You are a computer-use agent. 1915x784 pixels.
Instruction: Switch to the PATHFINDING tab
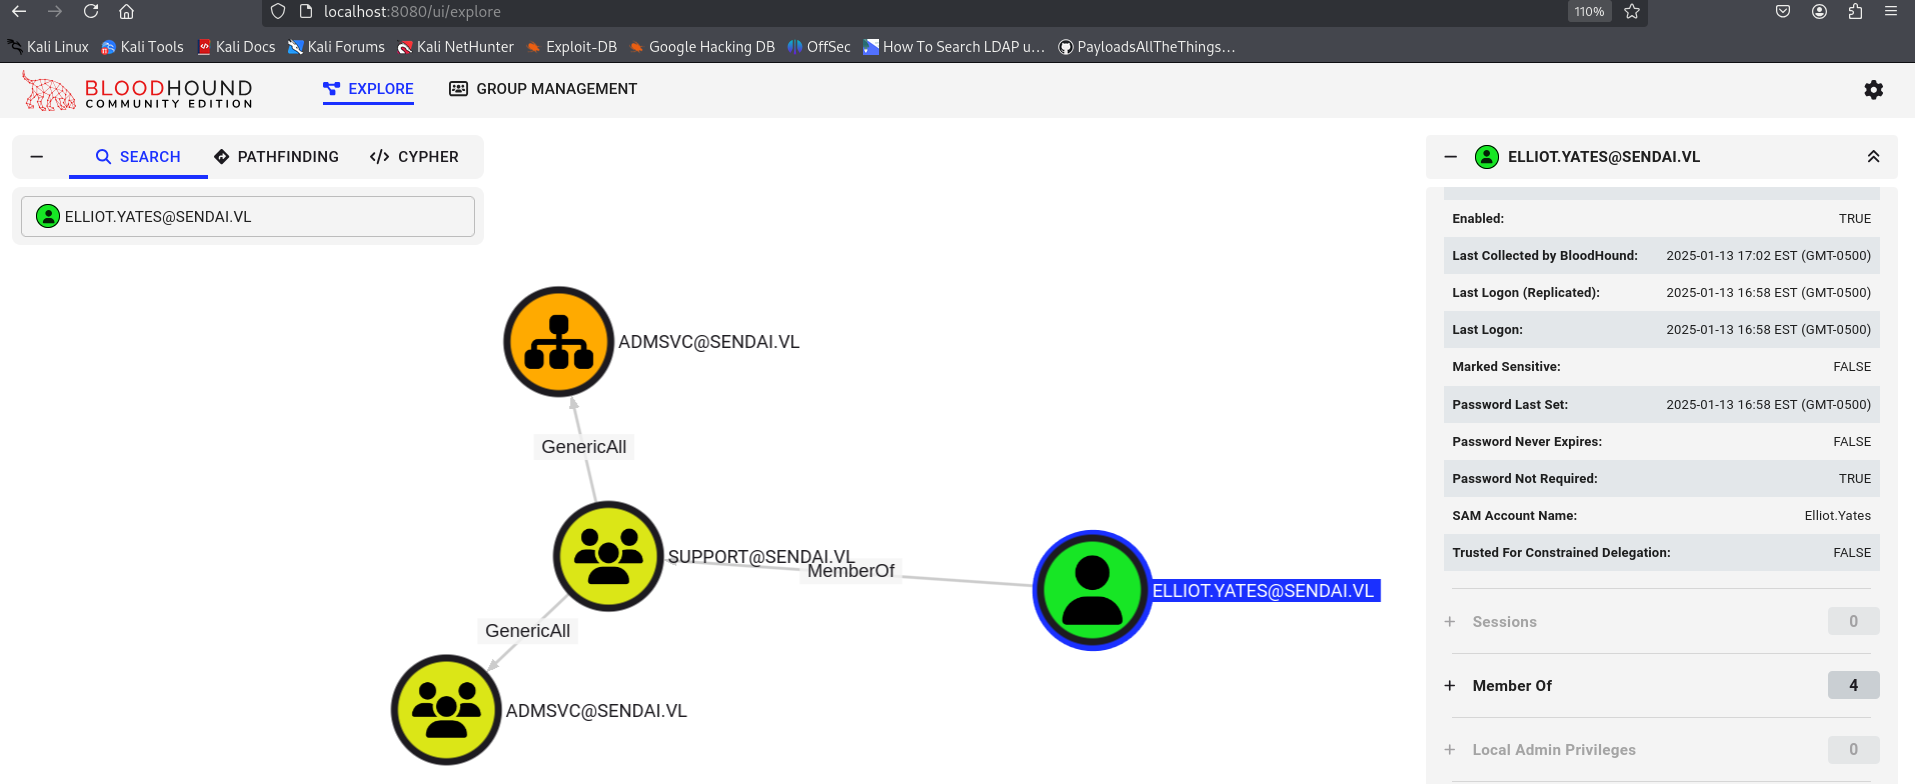[x=277, y=157]
